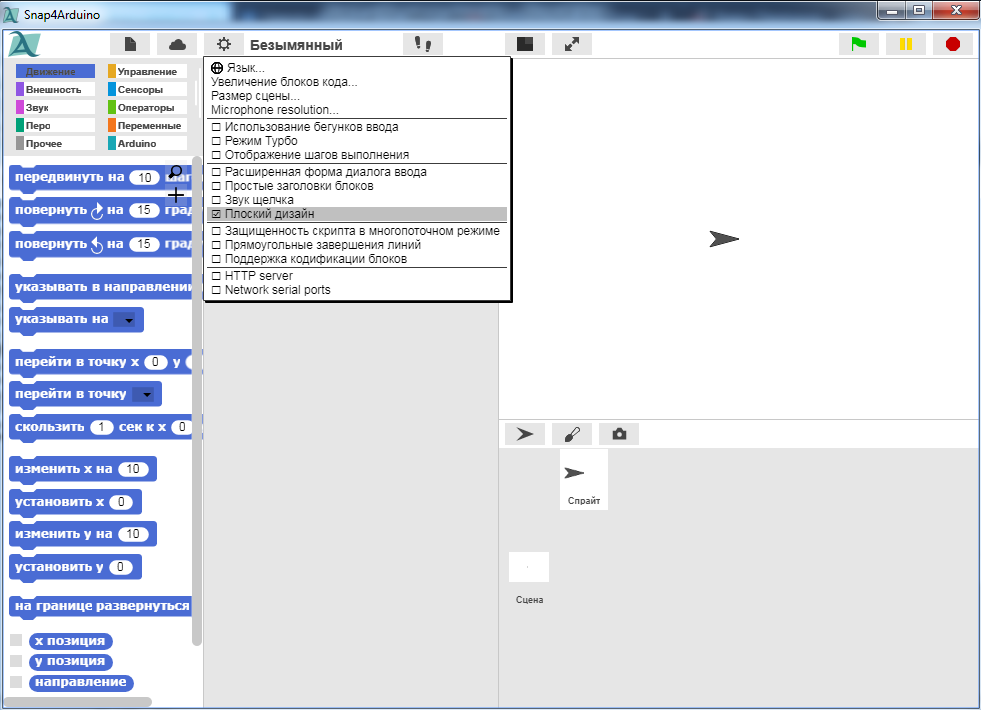
Task: Select Размер сцены... menu entry
Action: point(255,96)
